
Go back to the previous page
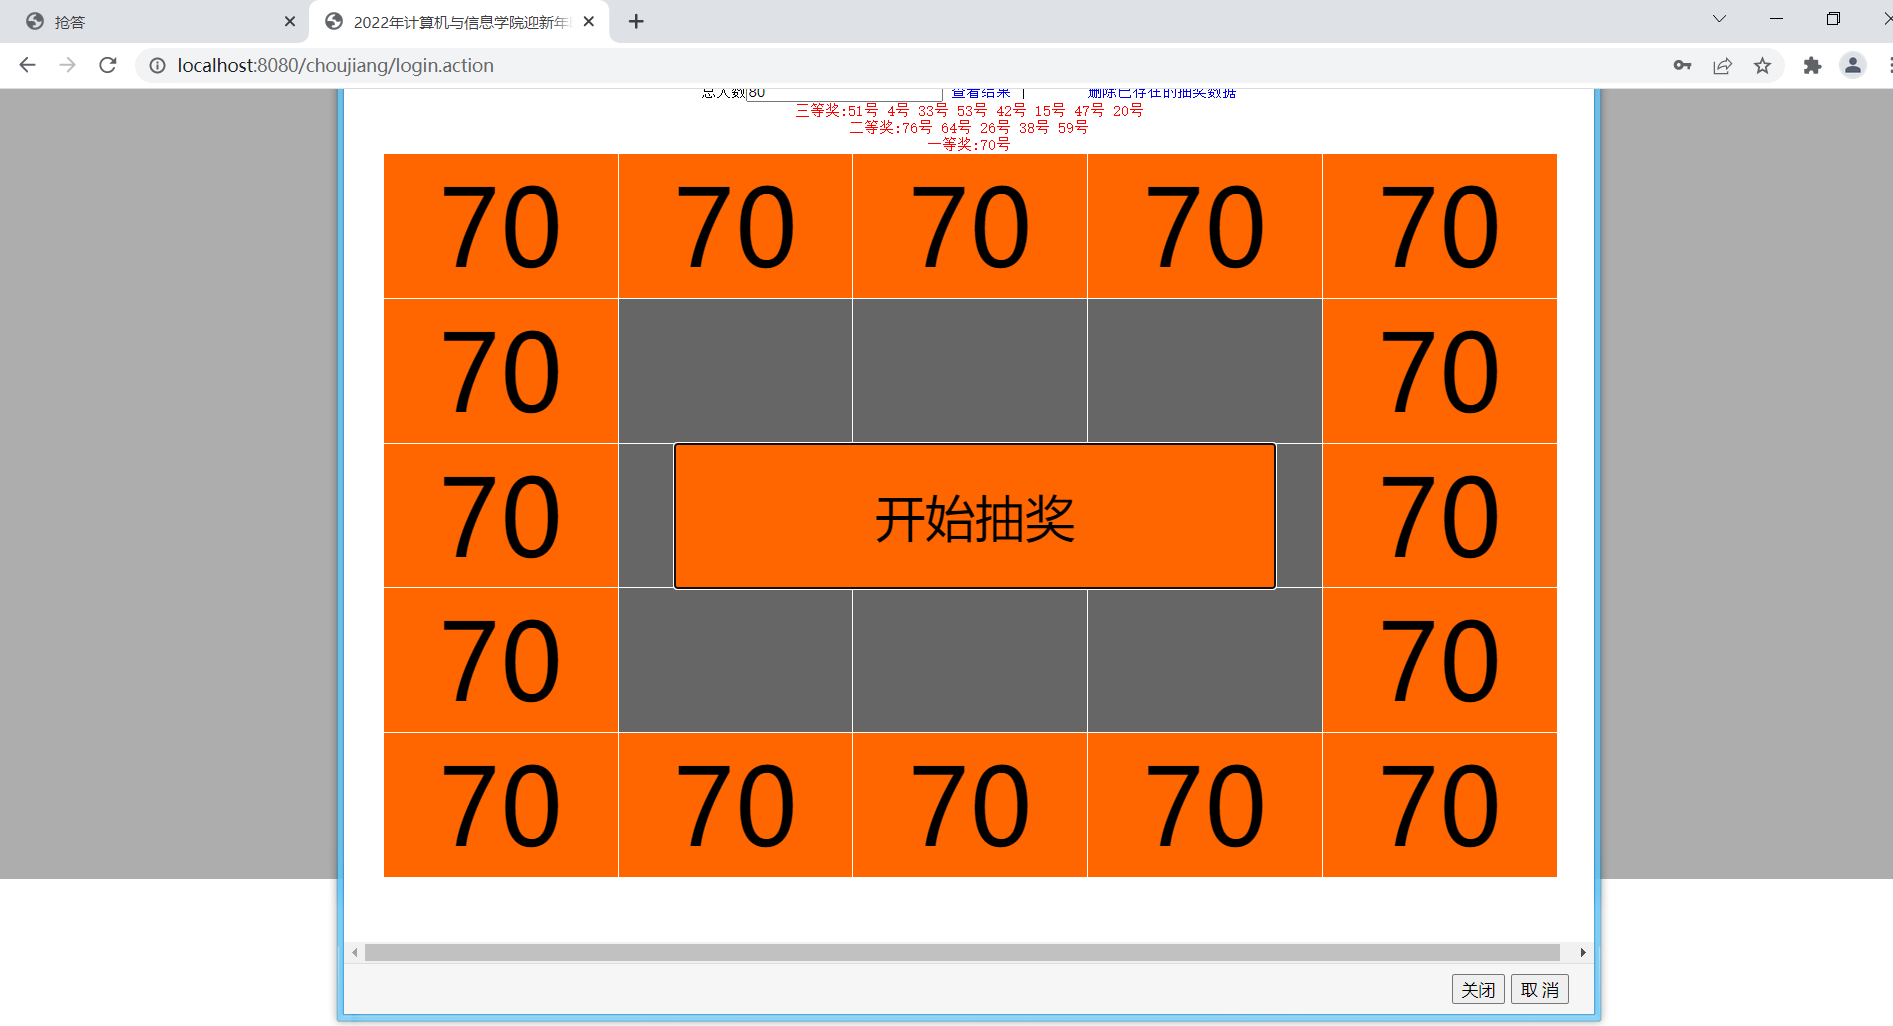pyautogui.click(x=27, y=65)
